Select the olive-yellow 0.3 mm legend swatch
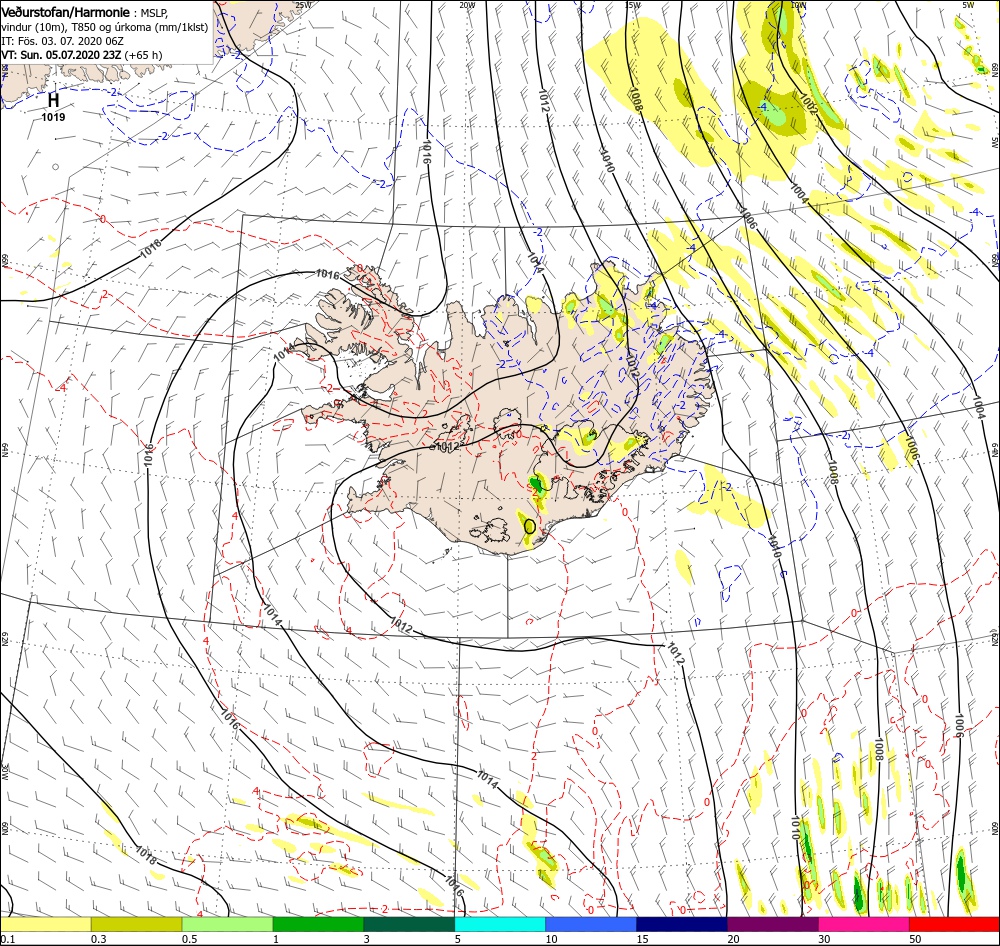The width and height of the screenshot is (1000, 946). pyautogui.click(x=136, y=924)
